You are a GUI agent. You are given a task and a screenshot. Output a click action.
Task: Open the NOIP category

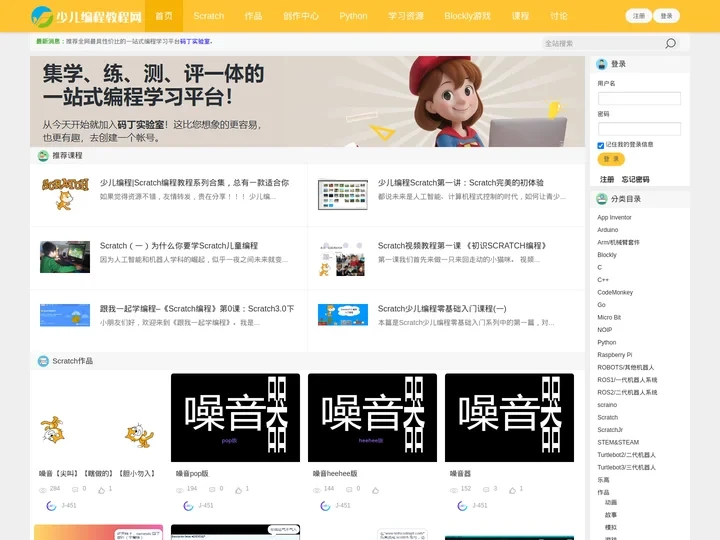coord(605,330)
